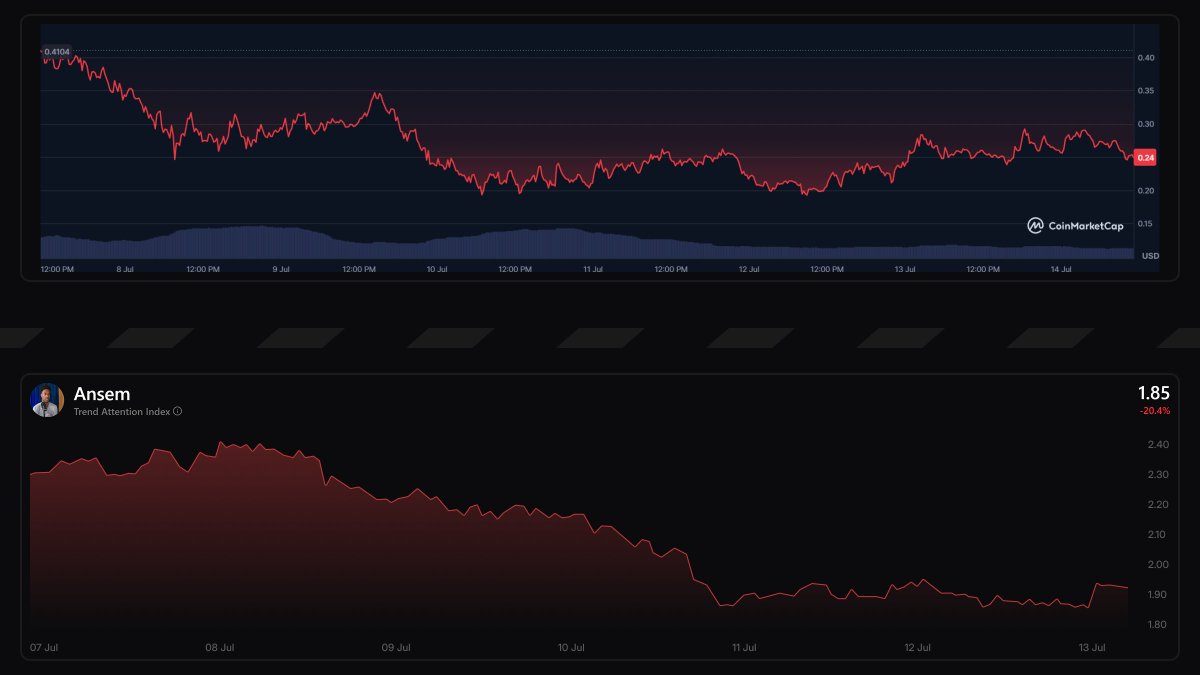This screenshot has height=675, width=1200.
Task: Click the 2.10 index axis label
Action: pos(1158,534)
